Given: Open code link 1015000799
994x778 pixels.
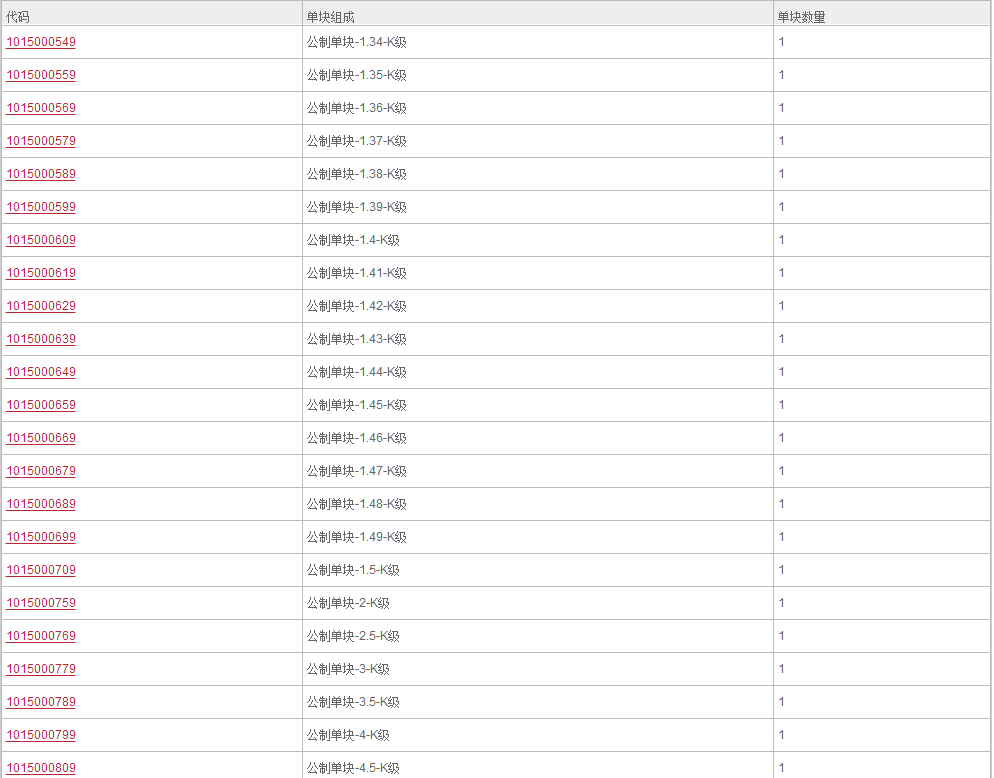Looking at the screenshot, I should tap(41, 734).
